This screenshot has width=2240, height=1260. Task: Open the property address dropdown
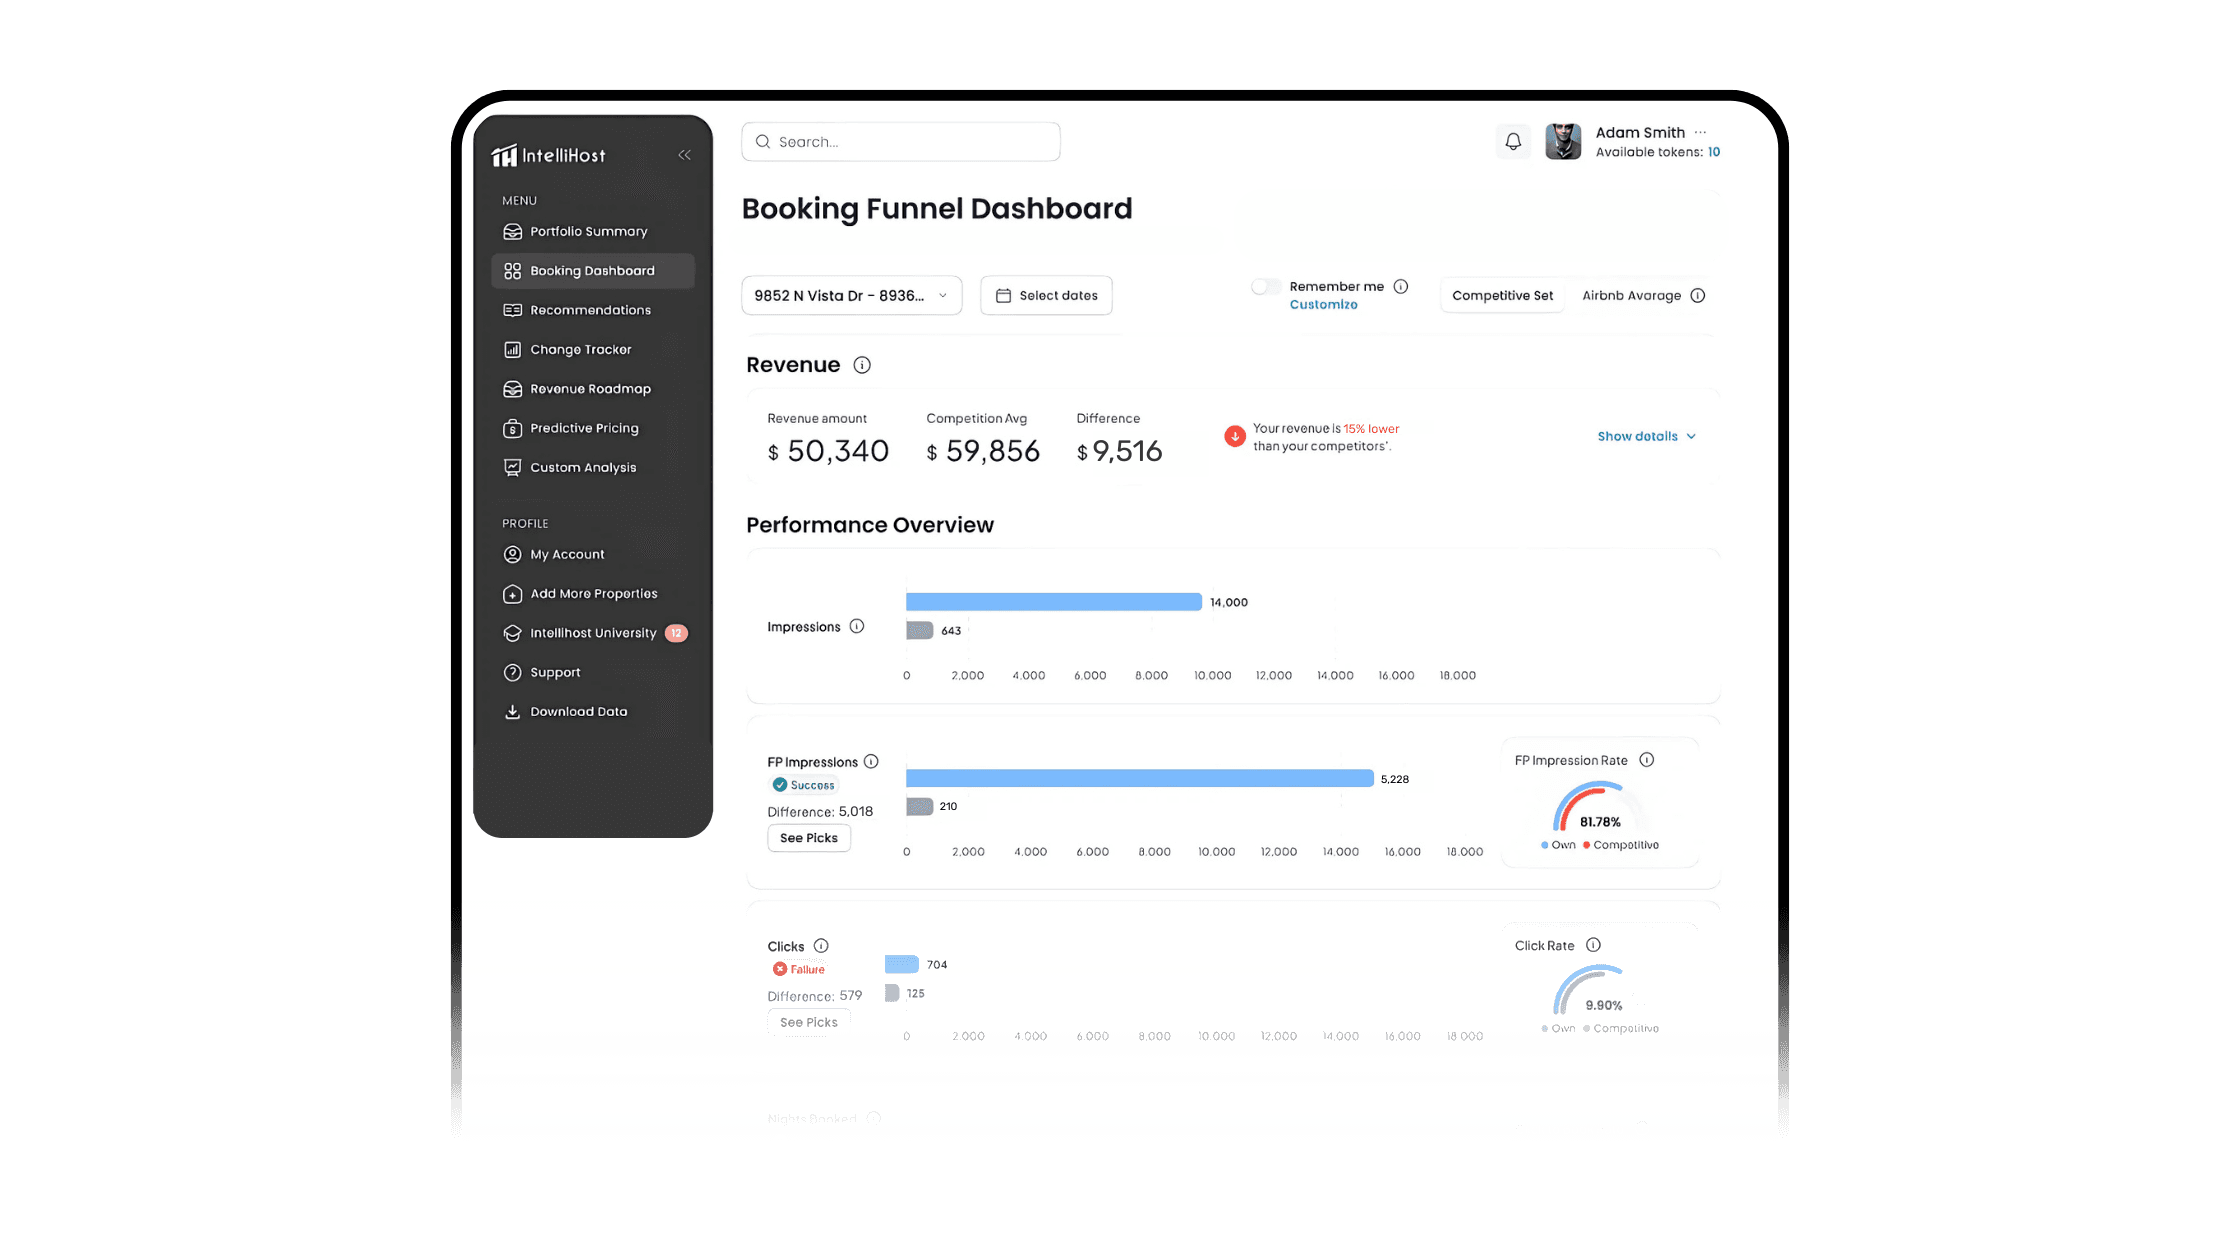[851, 296]
